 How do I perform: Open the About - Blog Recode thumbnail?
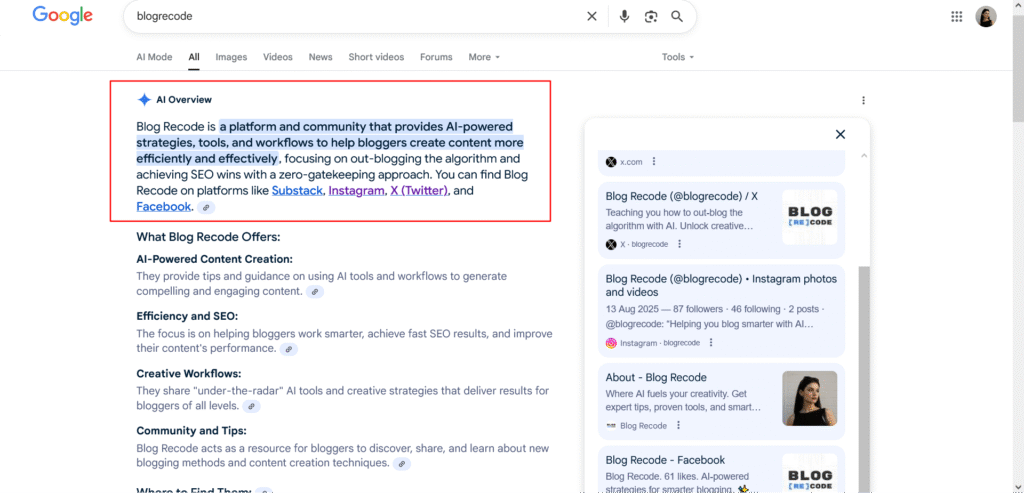point(809,400)
